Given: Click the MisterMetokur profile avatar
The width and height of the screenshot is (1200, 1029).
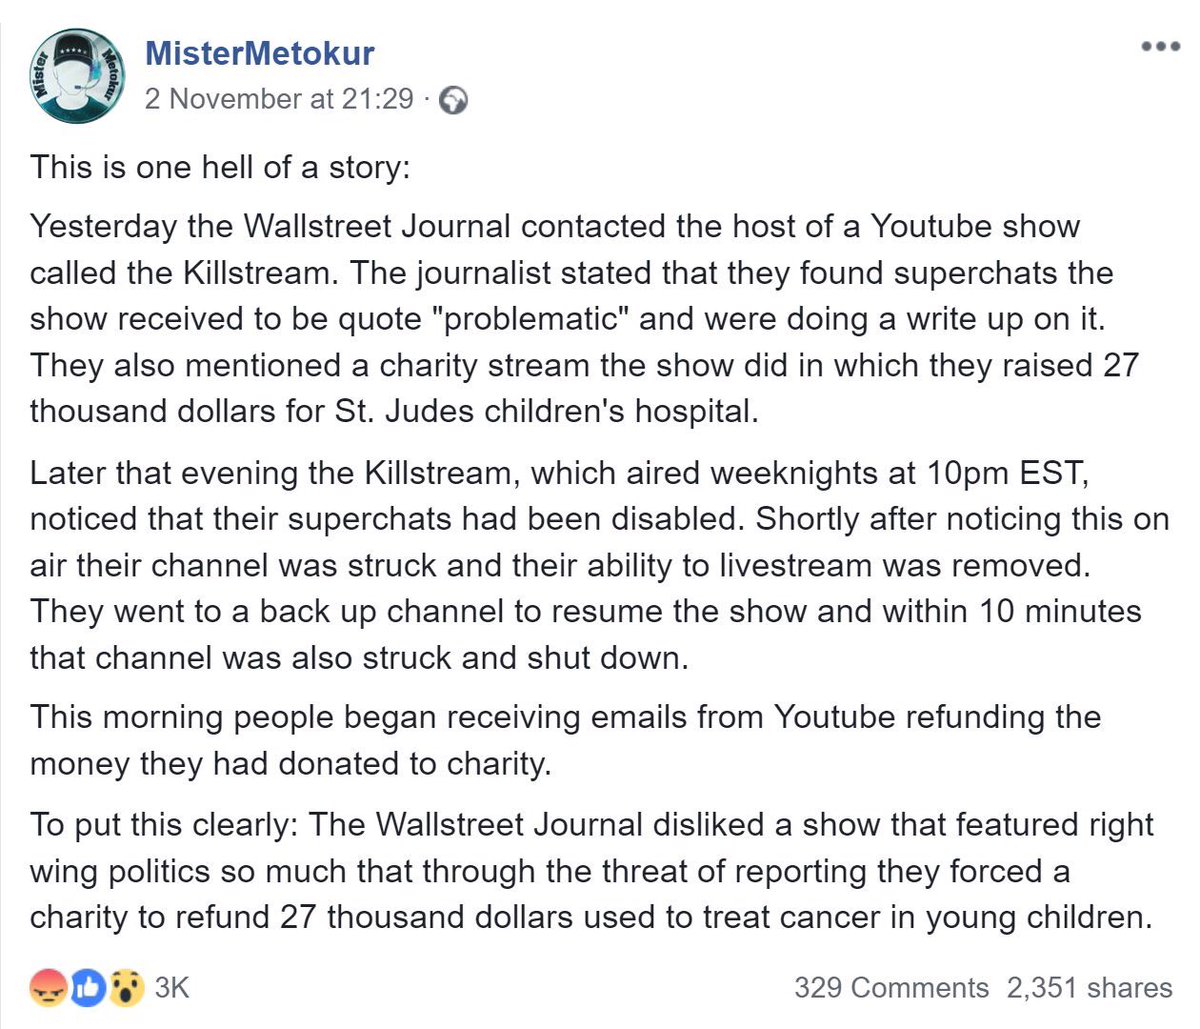Looking at the screenshot, I should (76, 76).
